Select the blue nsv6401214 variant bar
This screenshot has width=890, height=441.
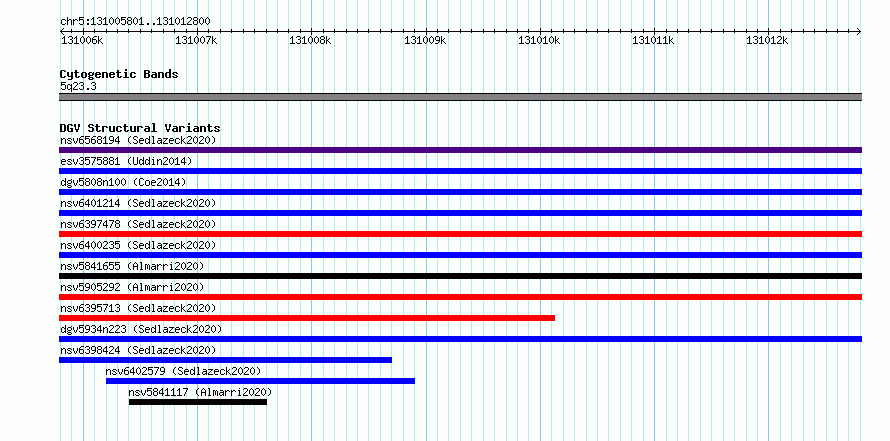click(460, 213)
